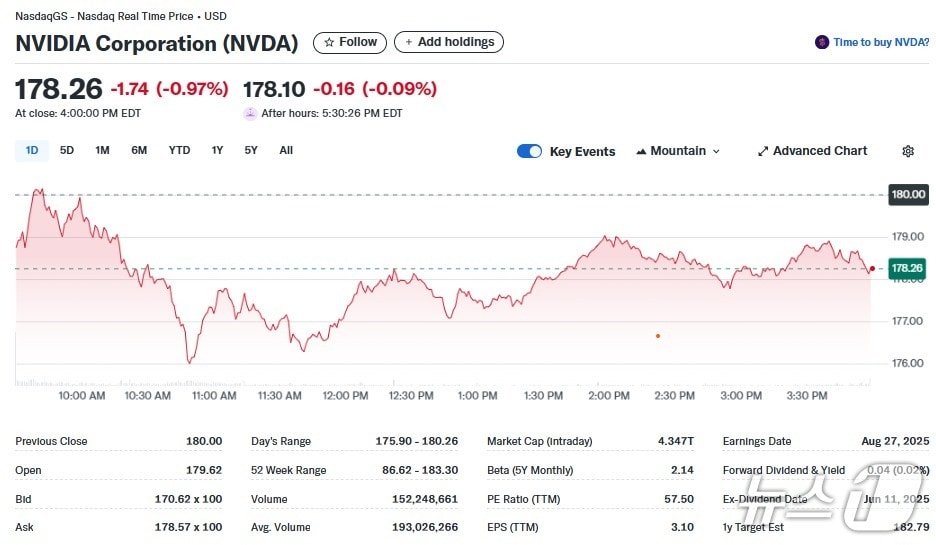Click the orange key event dot on chart
The width and height of the screenshot is (936, 545).
pos(657,336)
